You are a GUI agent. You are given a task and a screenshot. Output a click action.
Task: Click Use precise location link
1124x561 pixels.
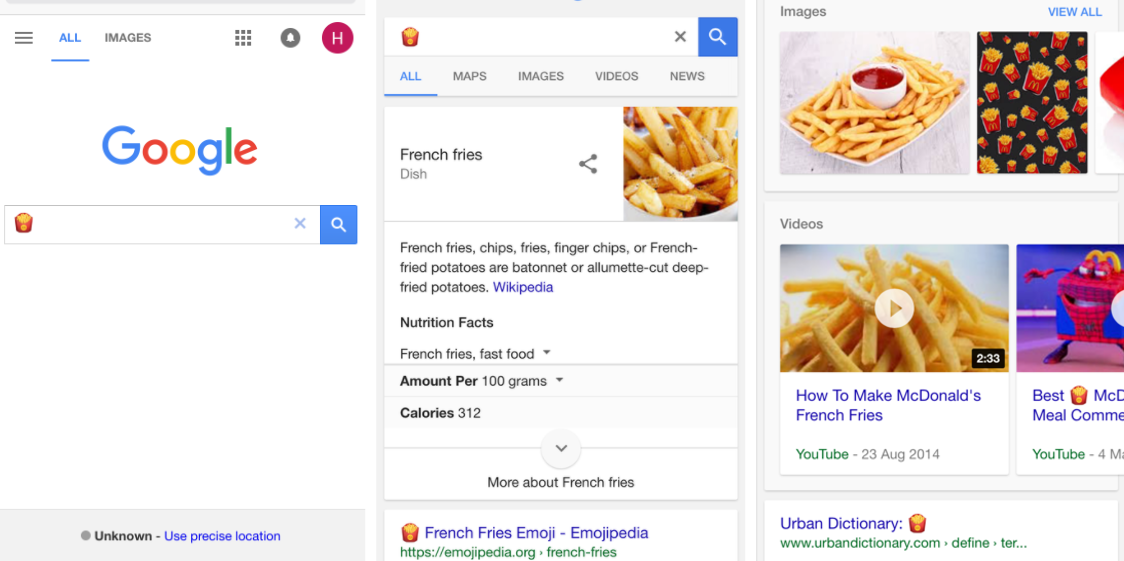[x=222, y=536]
